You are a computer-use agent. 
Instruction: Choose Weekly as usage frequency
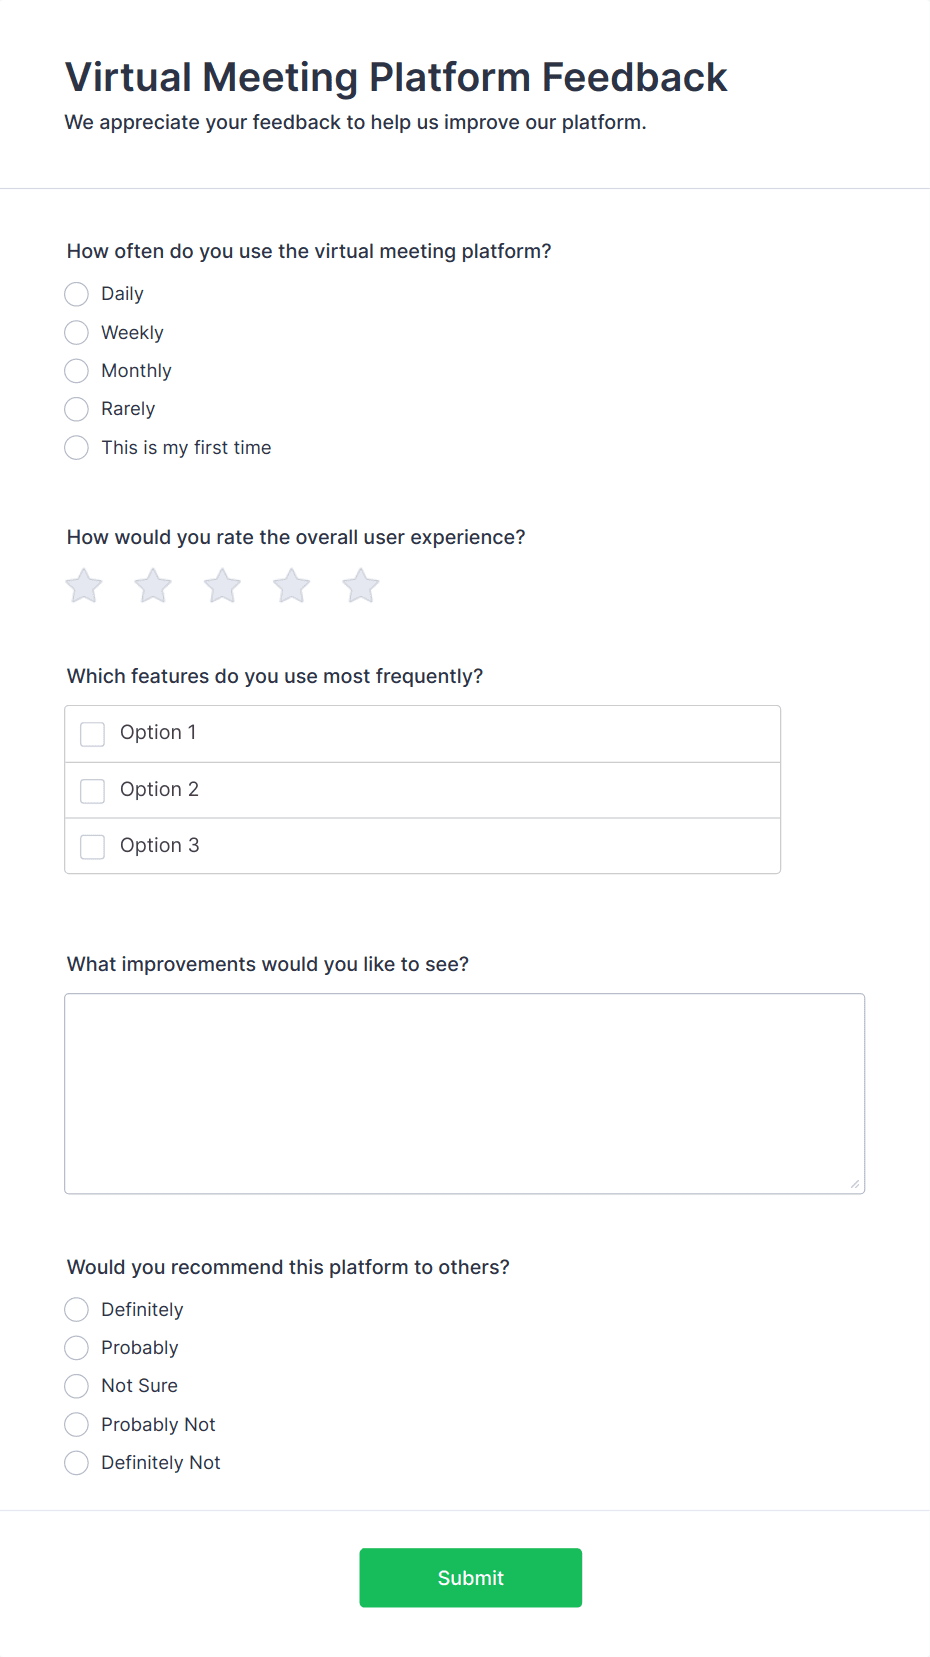76,332
